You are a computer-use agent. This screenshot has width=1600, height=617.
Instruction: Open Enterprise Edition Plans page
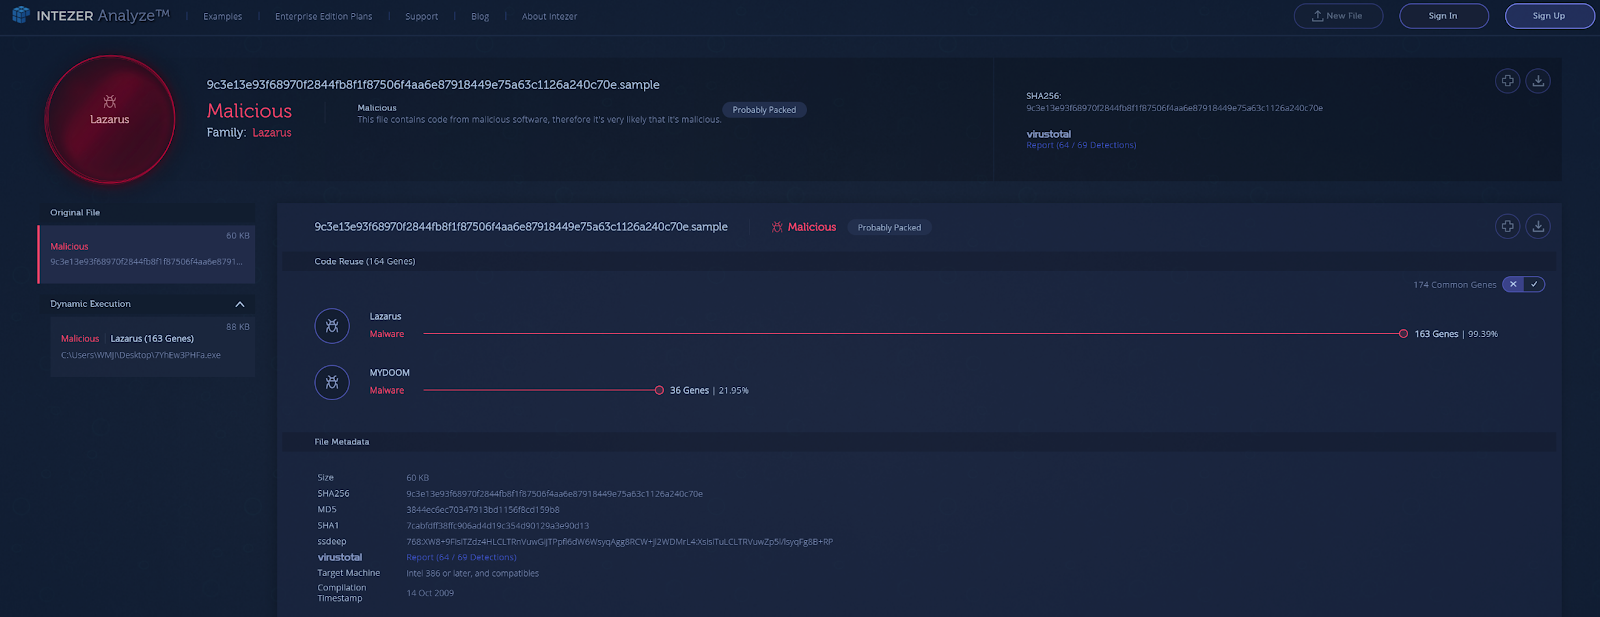pyautogui.click(x=323, y=17)
